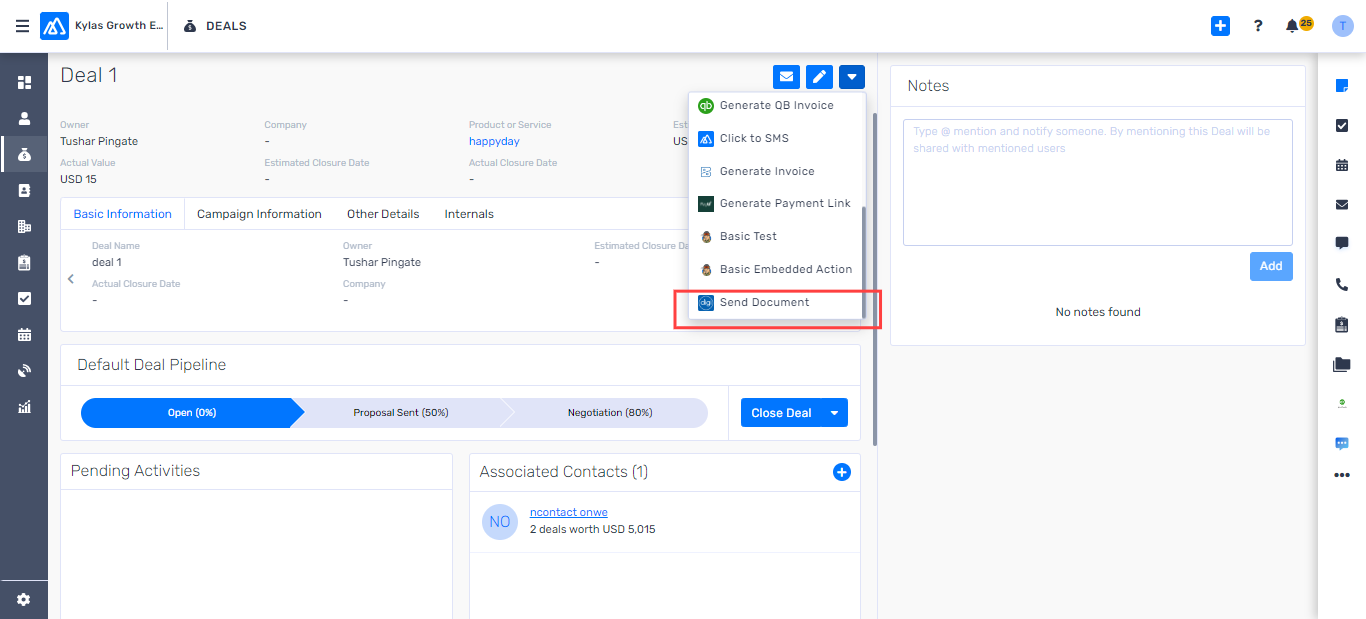Click the Close Deal button
The height and width of the screenshot is (619, 1366).
coord(779,412)
